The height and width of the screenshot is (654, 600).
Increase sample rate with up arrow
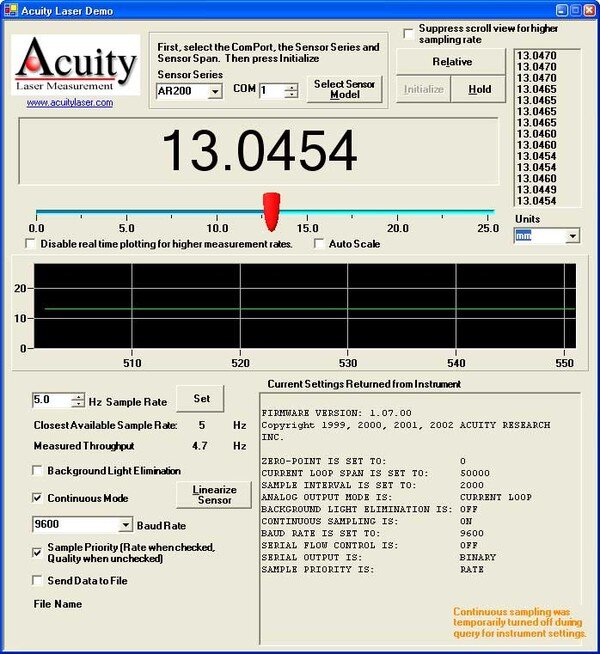pos(78,397)
